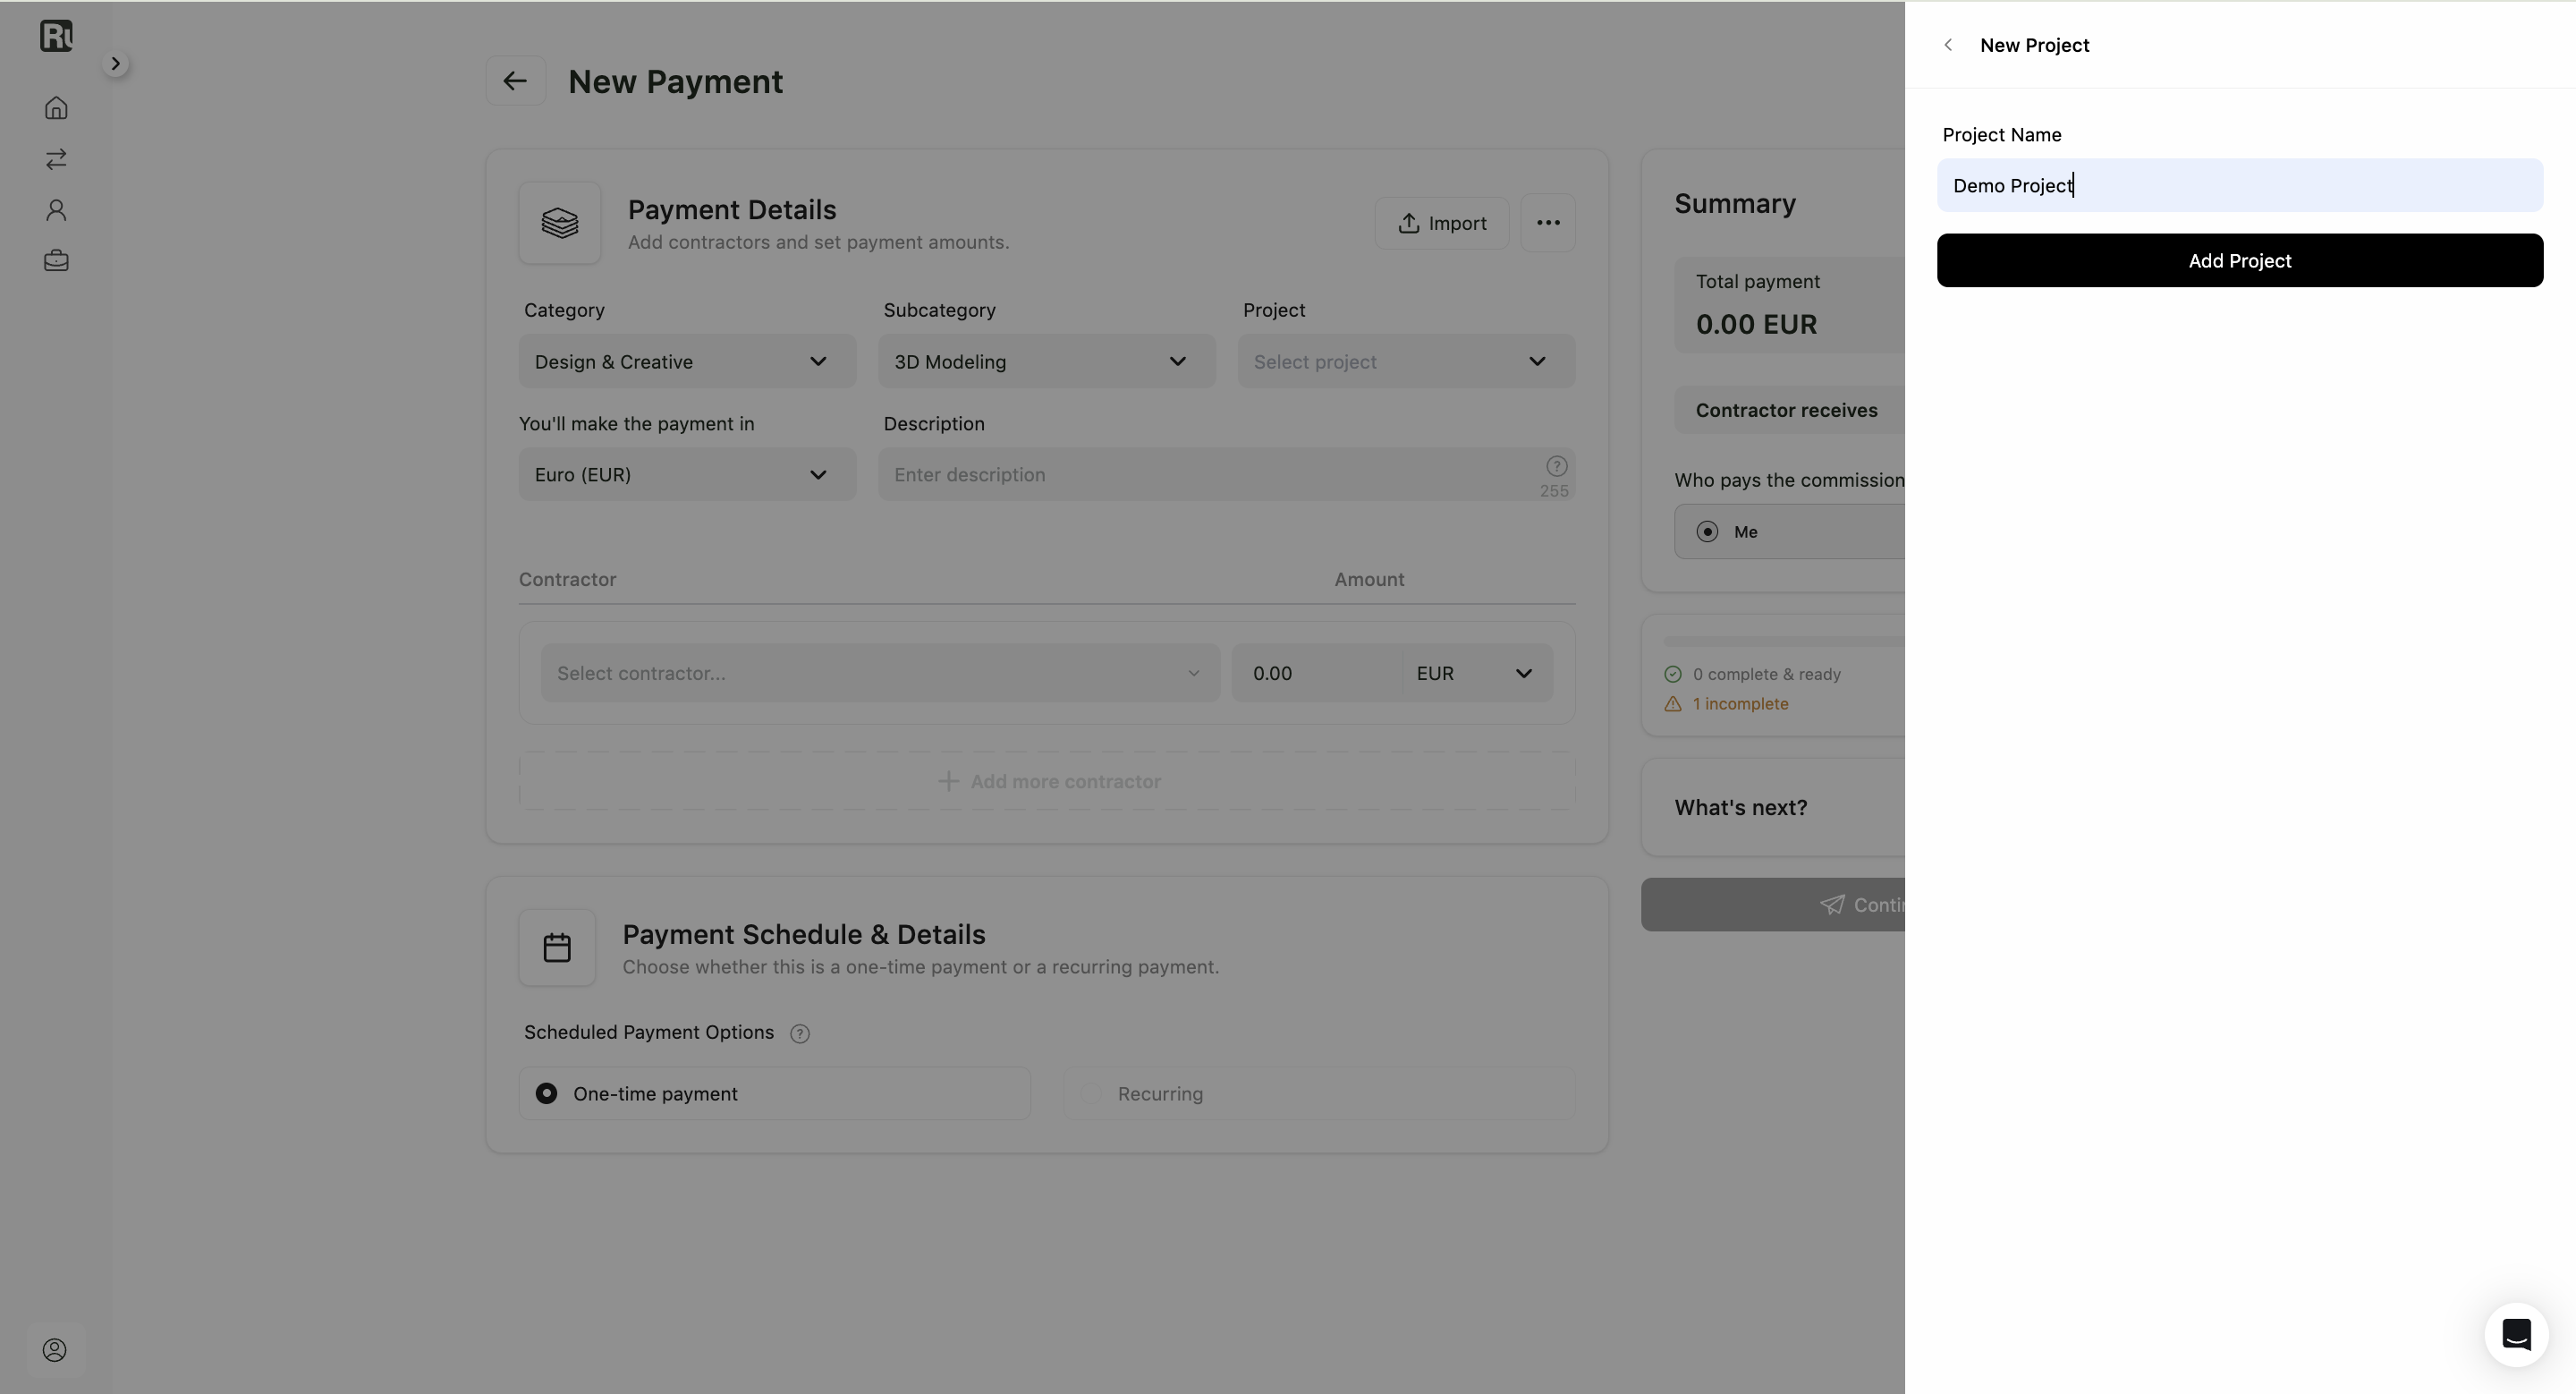Open the Category dropdown showing Design & Creative
This screenshot has width=2576, height=1394.
[x=687, y=362]
